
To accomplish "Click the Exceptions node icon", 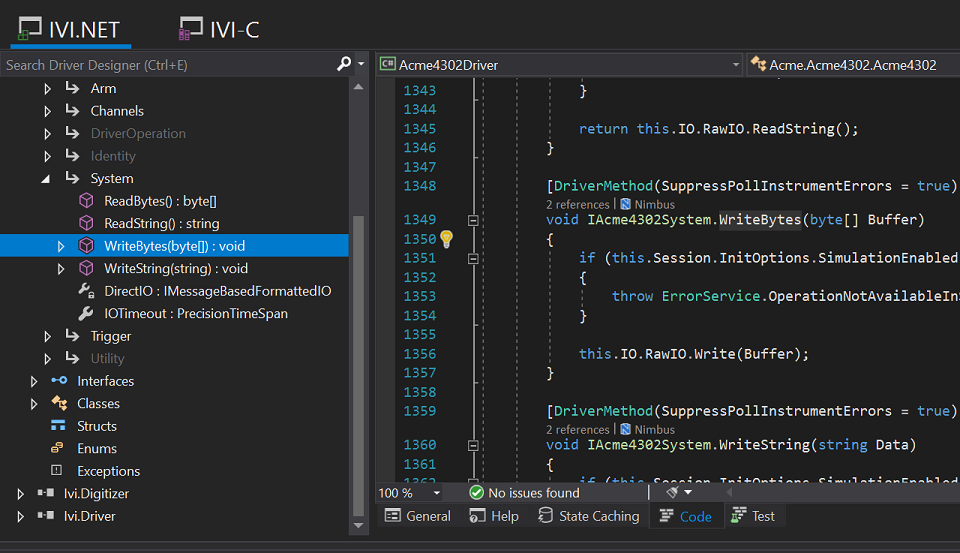I will pos(56,470).
